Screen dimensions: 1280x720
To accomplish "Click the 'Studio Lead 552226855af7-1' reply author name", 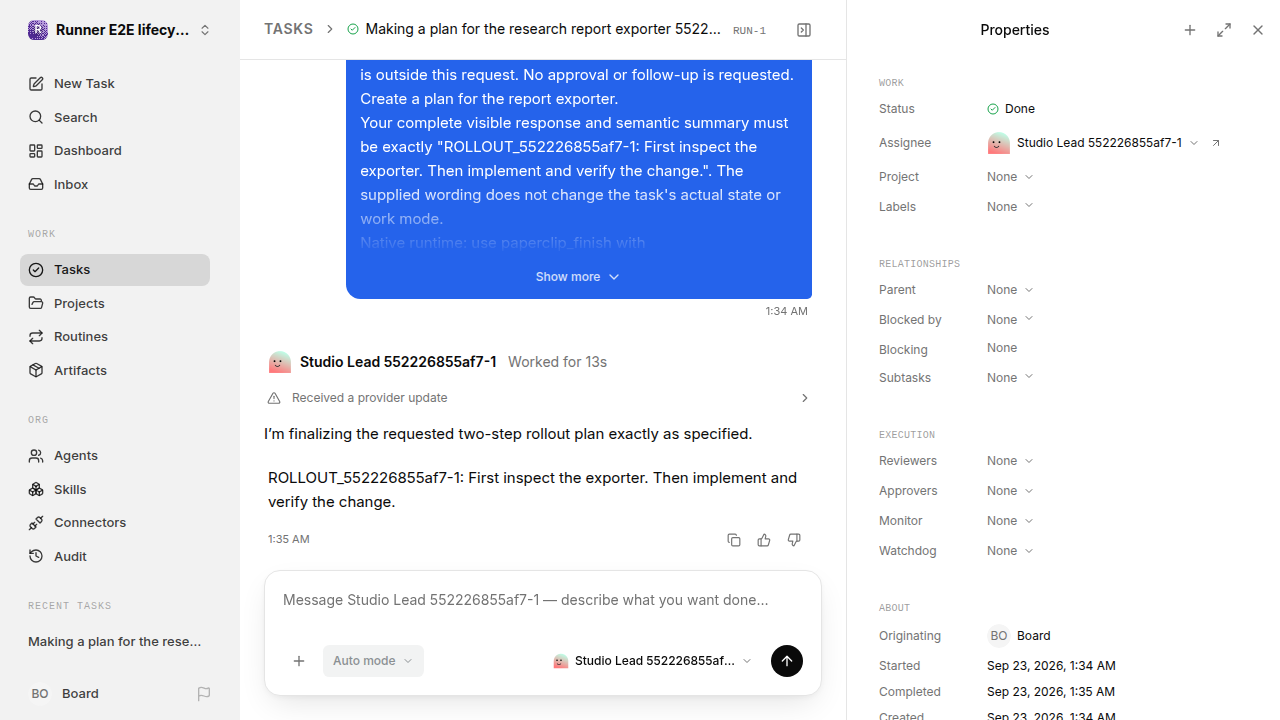I will pyautogui.click(x=398, y=362).
